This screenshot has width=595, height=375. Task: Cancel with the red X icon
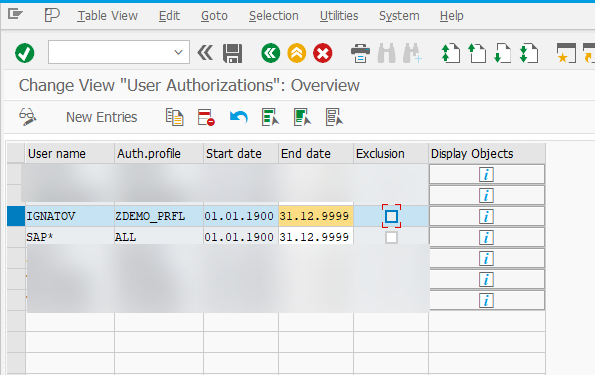tap(323, 53)
